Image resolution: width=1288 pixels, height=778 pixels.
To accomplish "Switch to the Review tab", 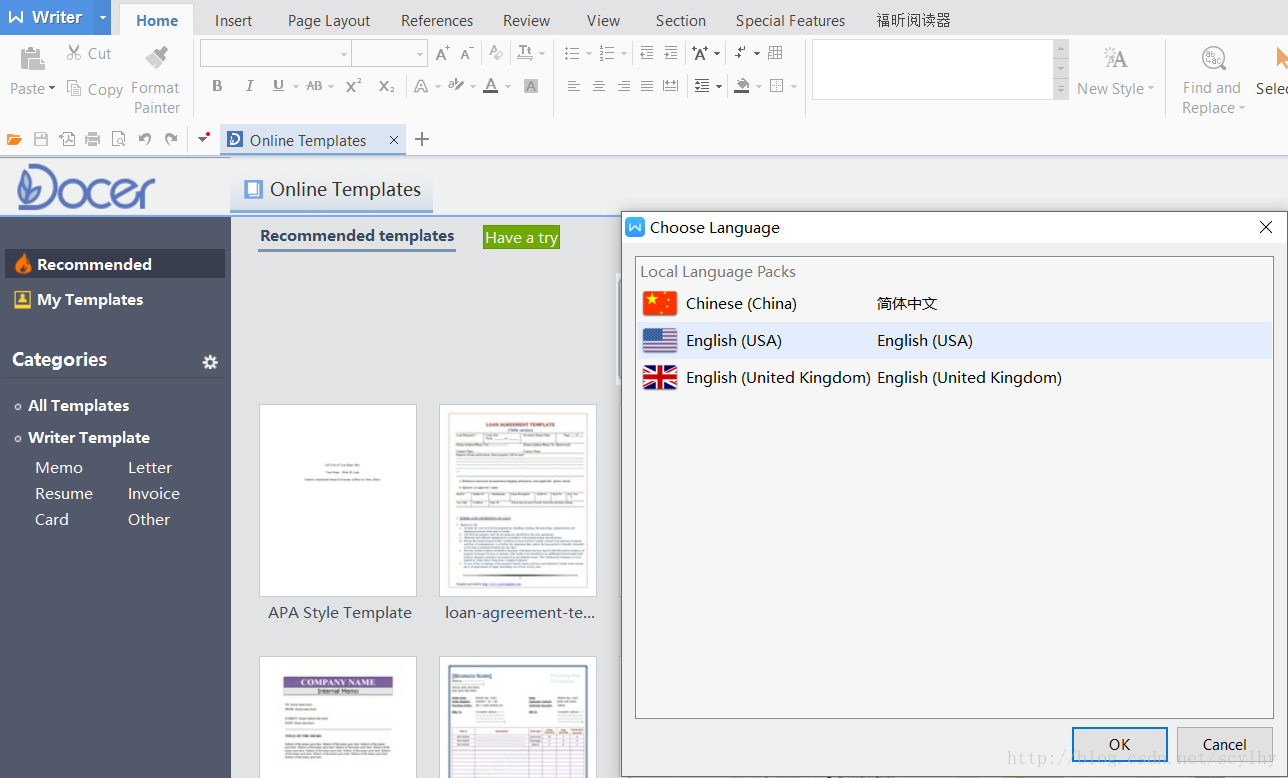I will click(x=526, y=20).
